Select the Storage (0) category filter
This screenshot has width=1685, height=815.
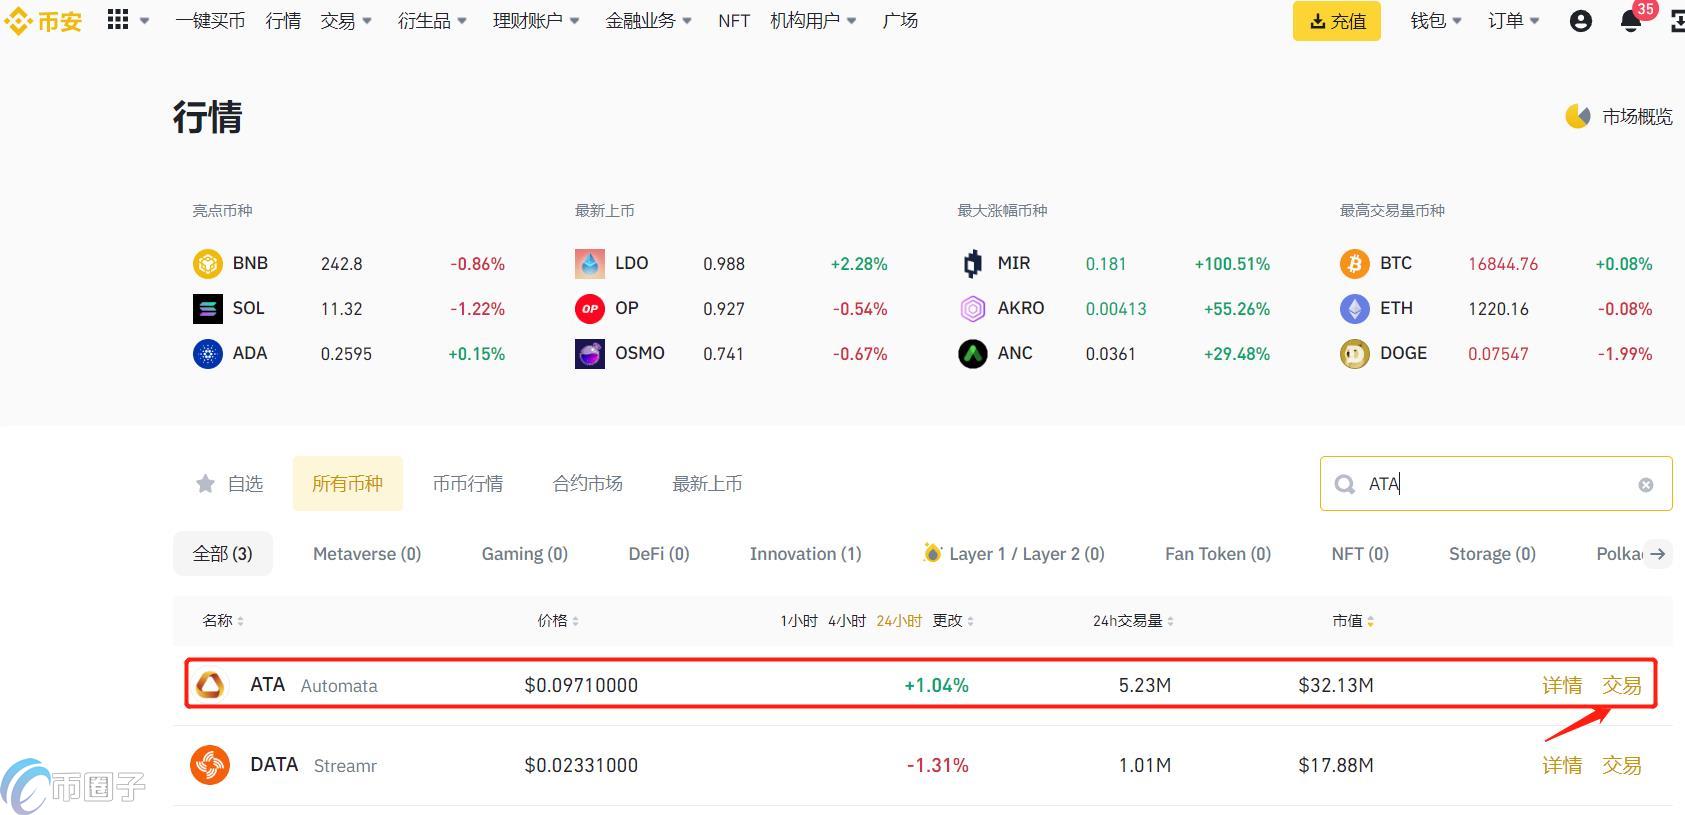[x=1492, y=554]
